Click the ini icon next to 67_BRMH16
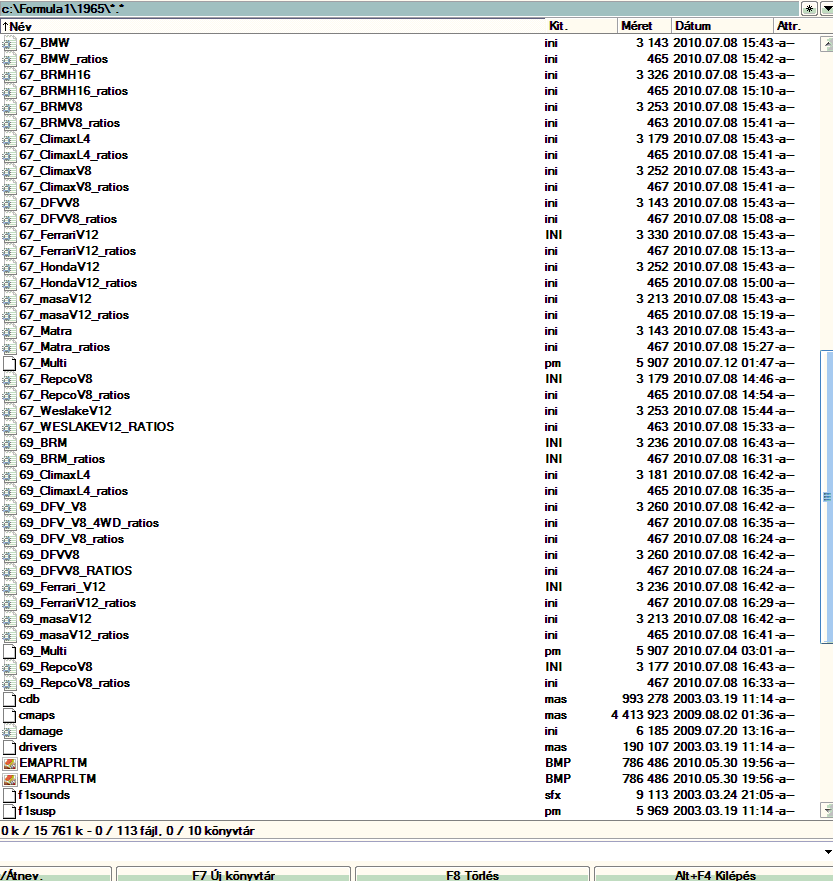834x883 pixels. tap(9, 75)
